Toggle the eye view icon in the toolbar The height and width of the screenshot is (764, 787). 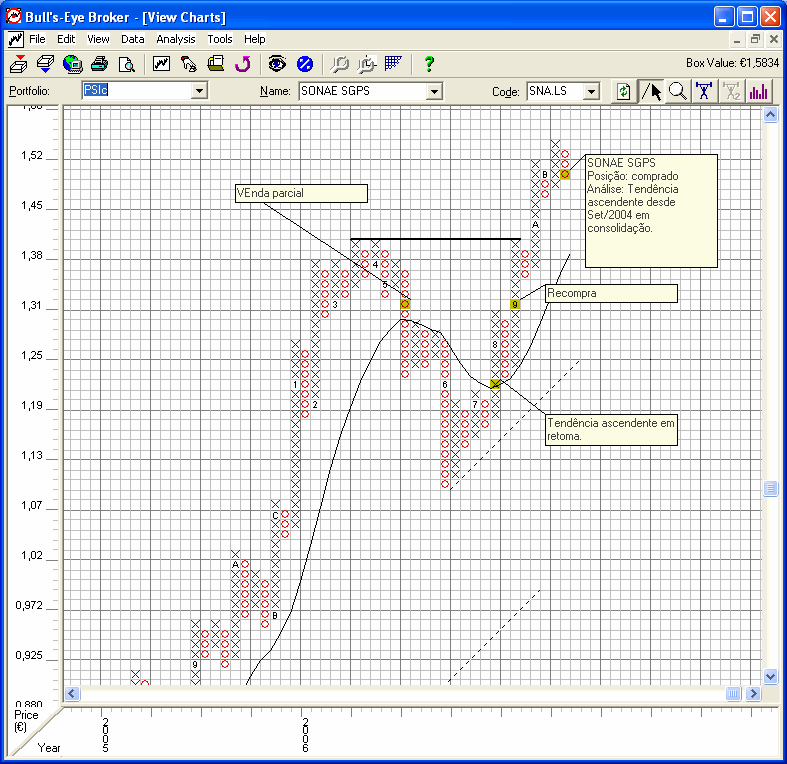click(x=277, y=64)
